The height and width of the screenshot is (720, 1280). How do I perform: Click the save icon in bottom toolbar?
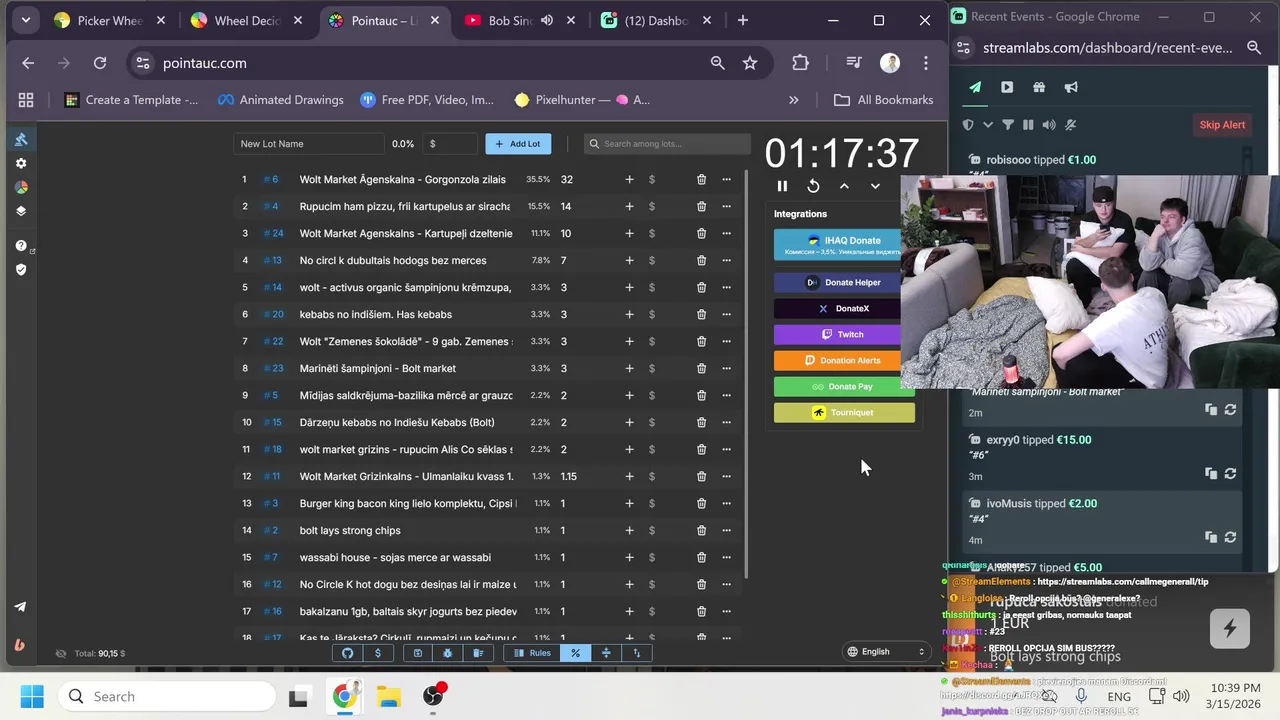[x=417, y=653]
